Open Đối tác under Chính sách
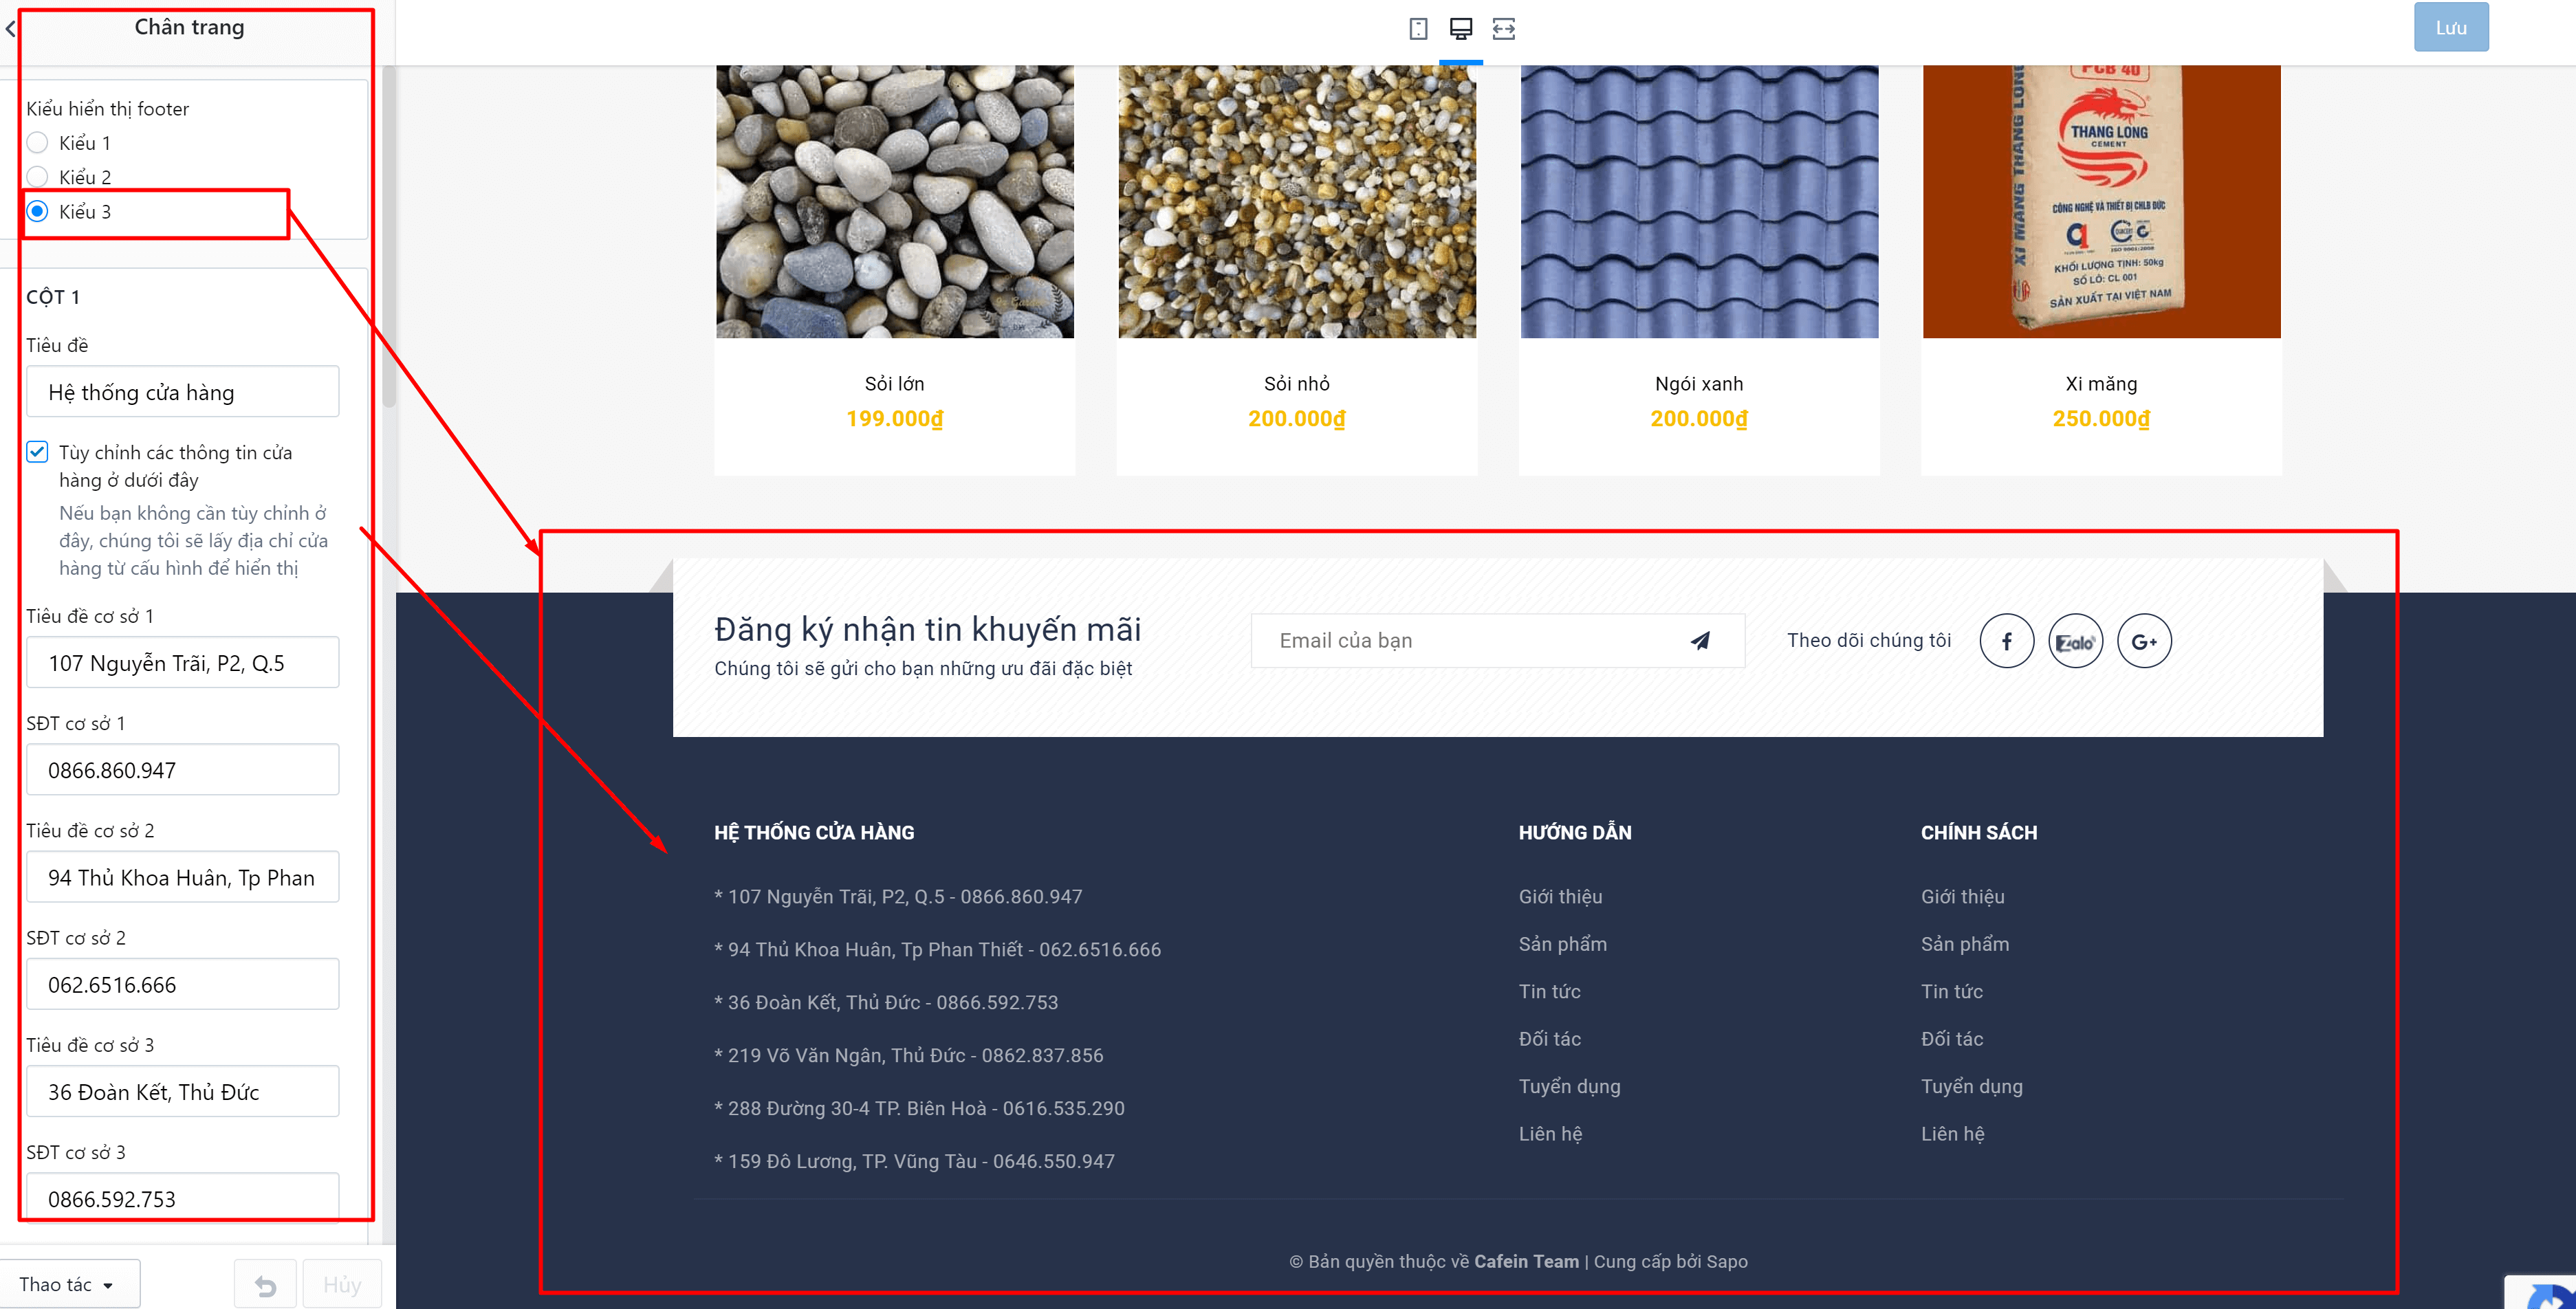 click(1952, 1039)
